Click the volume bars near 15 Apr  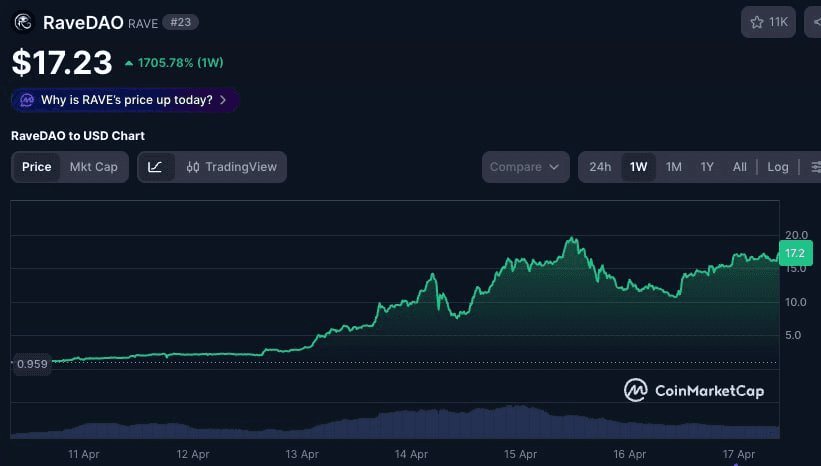pos(518,420)
